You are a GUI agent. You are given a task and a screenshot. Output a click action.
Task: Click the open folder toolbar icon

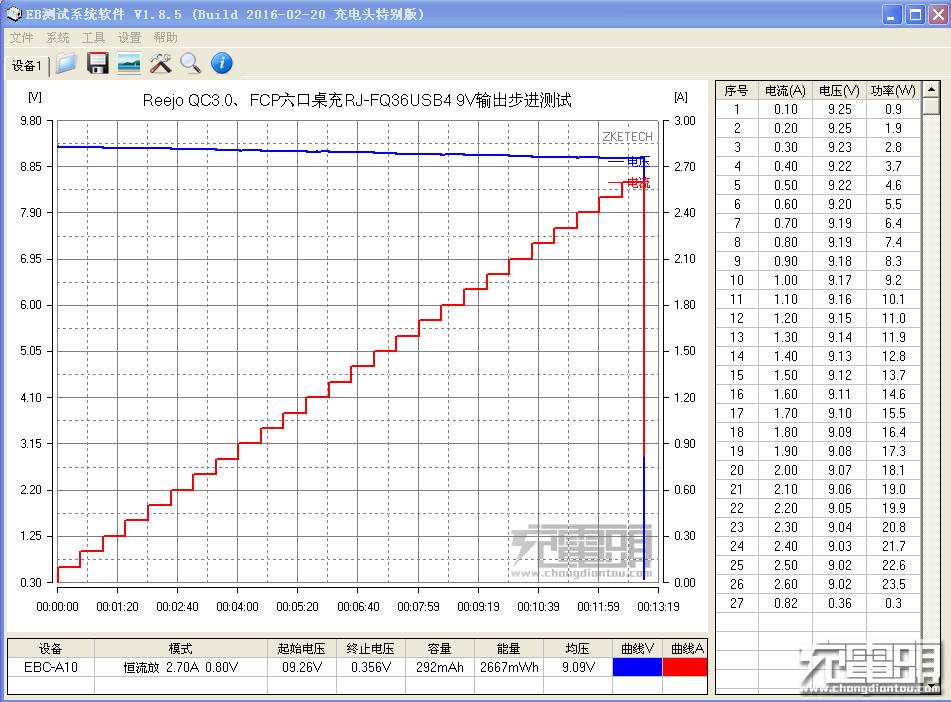click(x=66, y=63)
